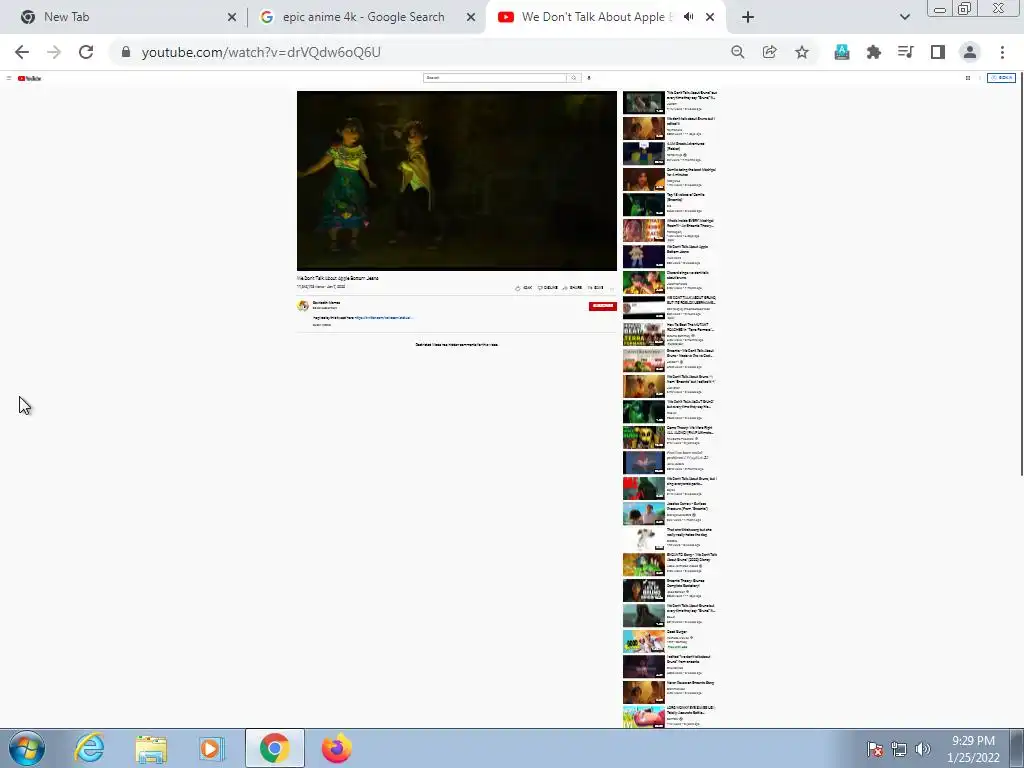1024x768 pixels.
Task: Close the New Tab tab
Action: tap(232, 17)
